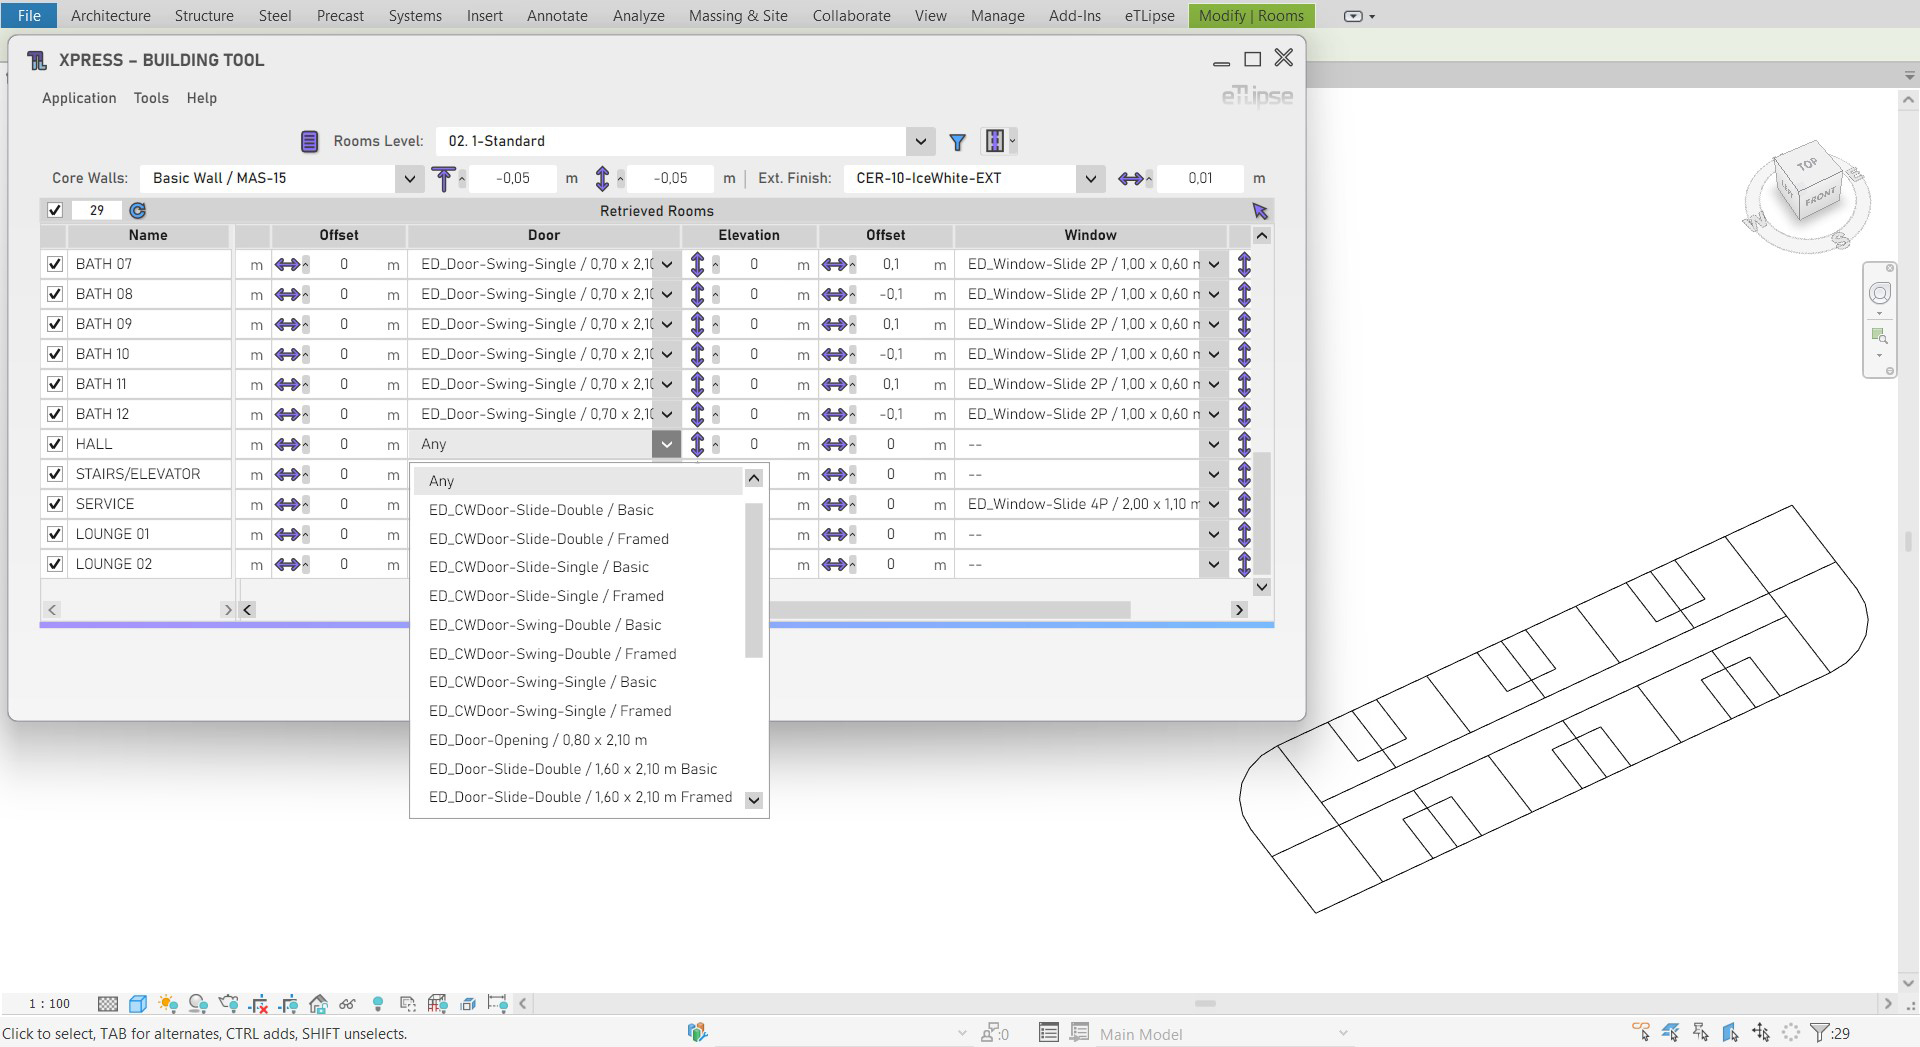This screenshot has width=1920, height=1047.
Task: Open the Tools menu in Xpress
Action: point(151,98)
